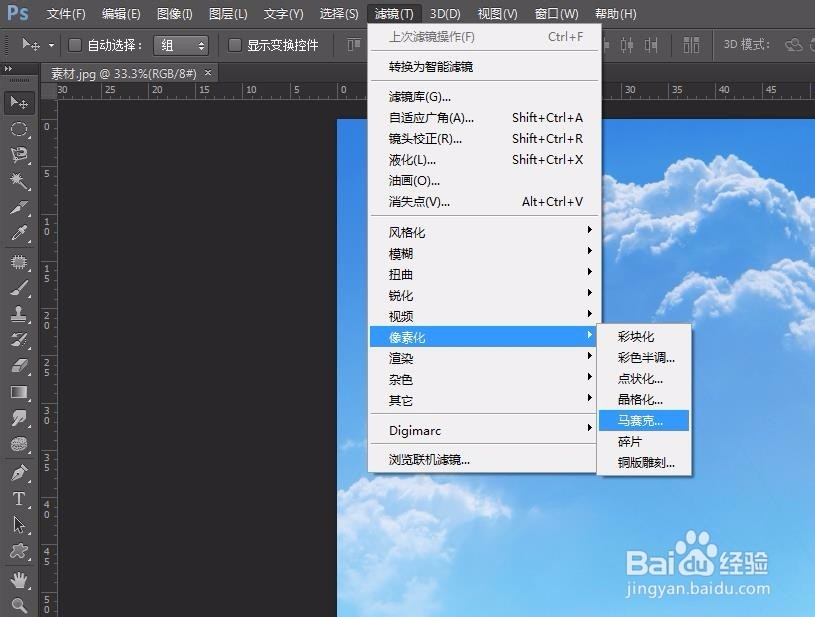Screen dimensions: 815x617
Task: Select the Path Selection arrow tool
Action: pos(19,525)
